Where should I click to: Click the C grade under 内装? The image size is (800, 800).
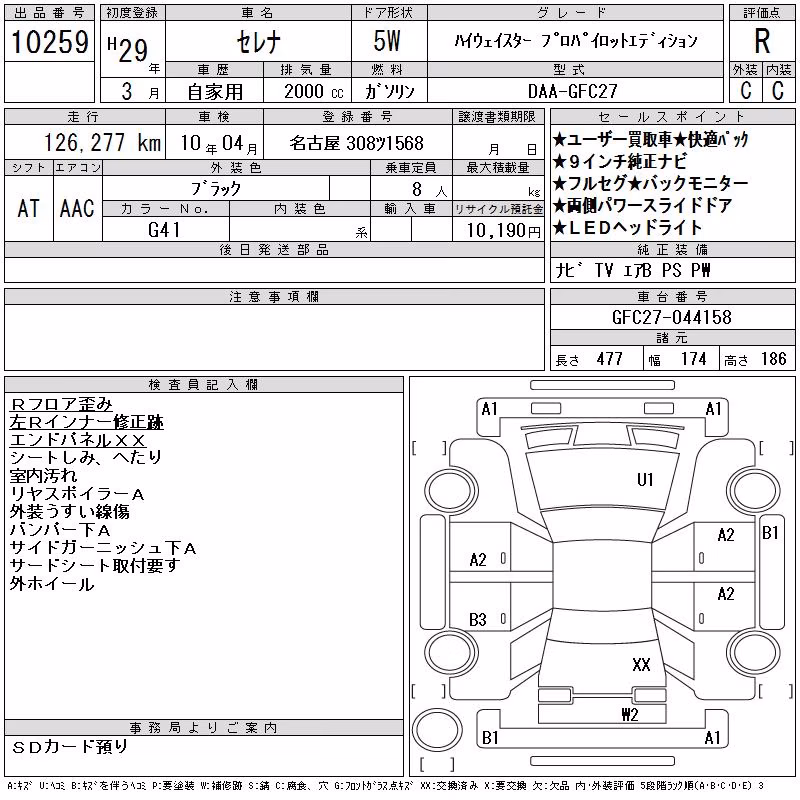pyautogui.click(x=778, y=90)
